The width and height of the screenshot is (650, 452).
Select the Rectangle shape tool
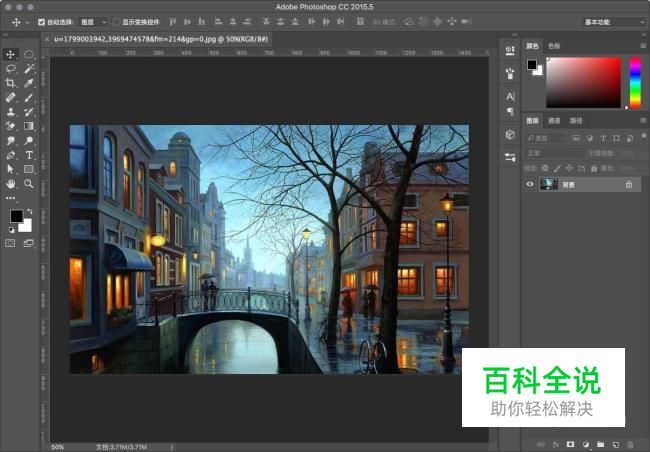[x=29, y=169]
